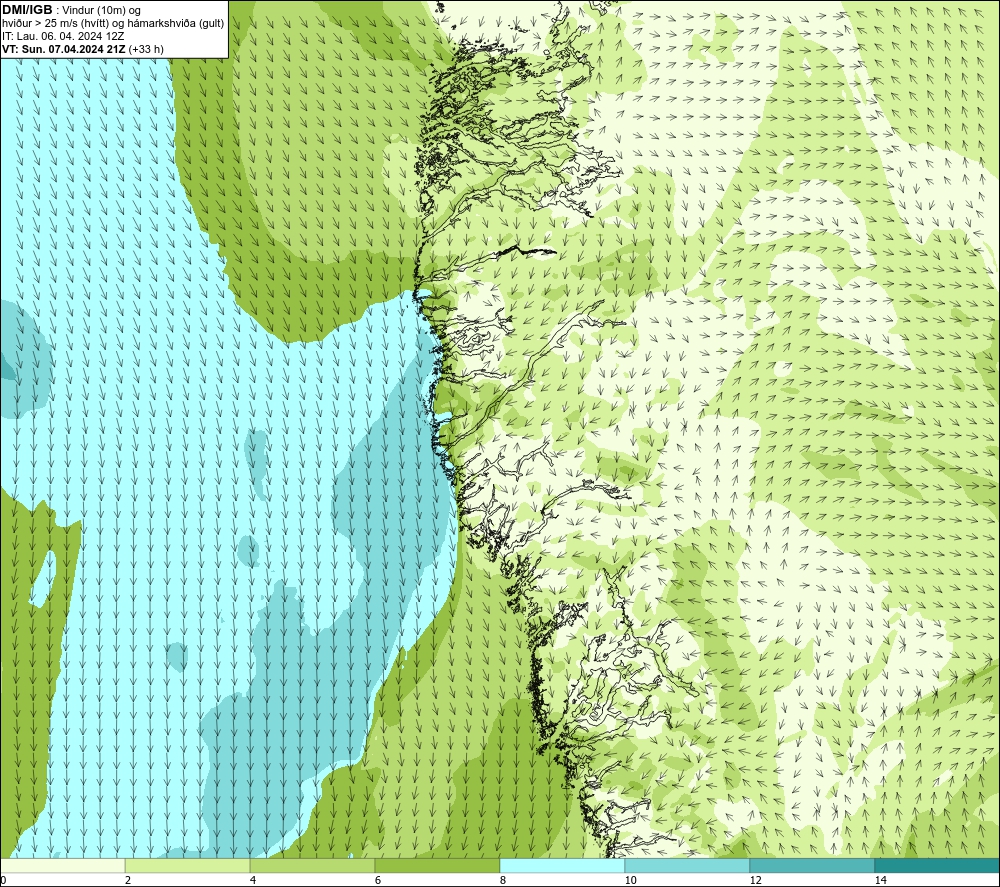
Task: Click the 10–12 m/s cyan legend swatch
Action: point(688,865)
